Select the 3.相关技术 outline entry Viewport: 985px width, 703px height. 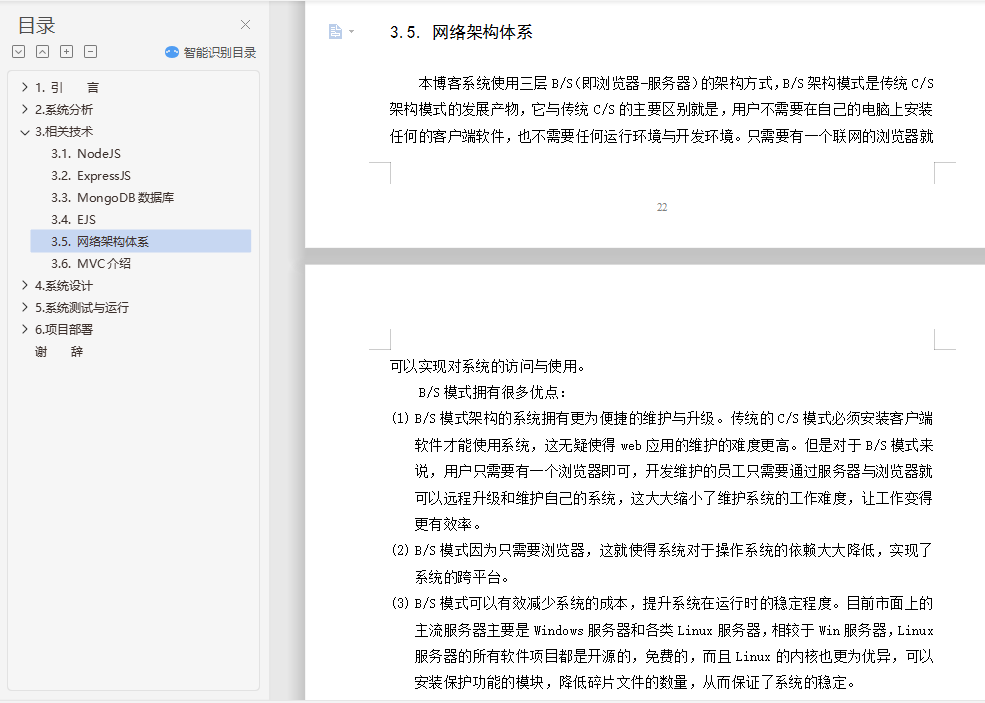tap(63, 131)
